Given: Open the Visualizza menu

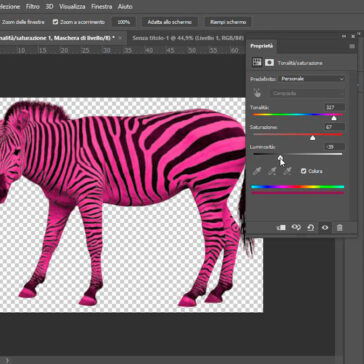Looking at the screenshot, I should 72,6.
